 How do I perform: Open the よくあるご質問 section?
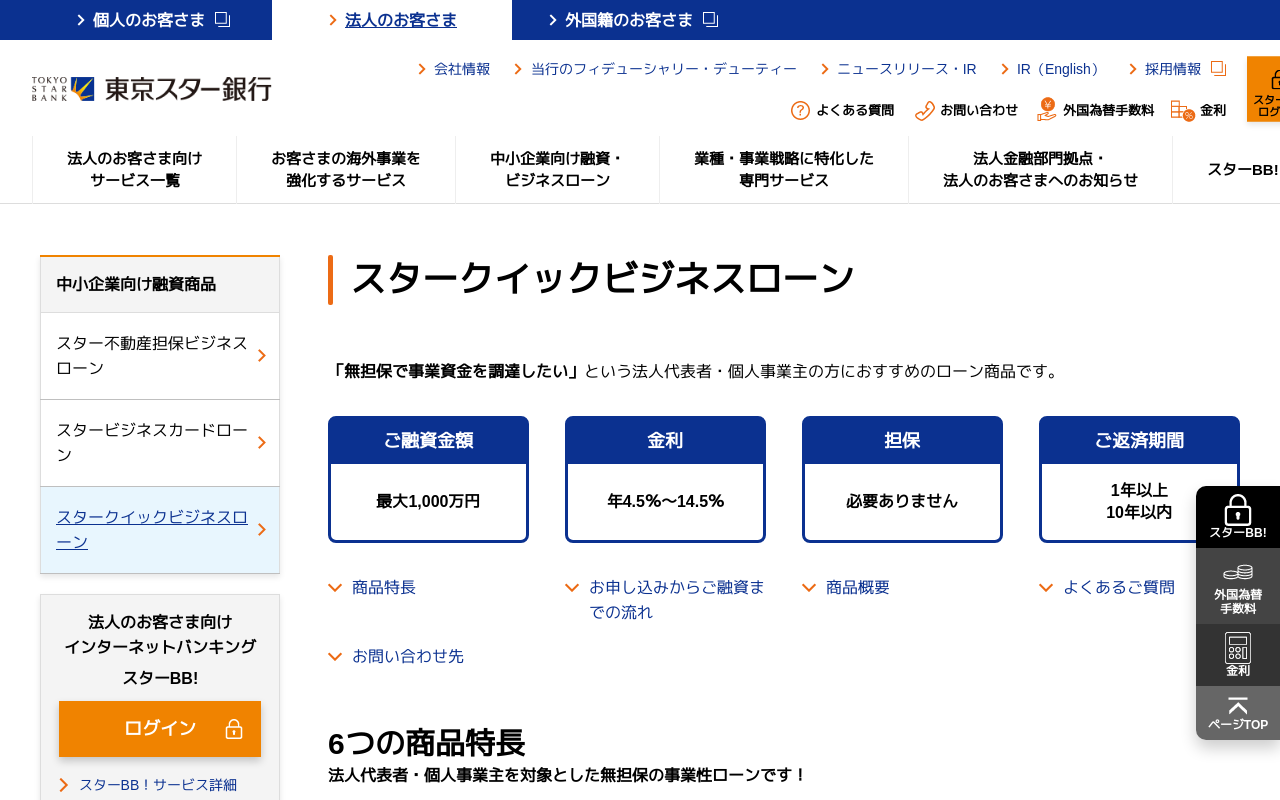(1119, 587)
